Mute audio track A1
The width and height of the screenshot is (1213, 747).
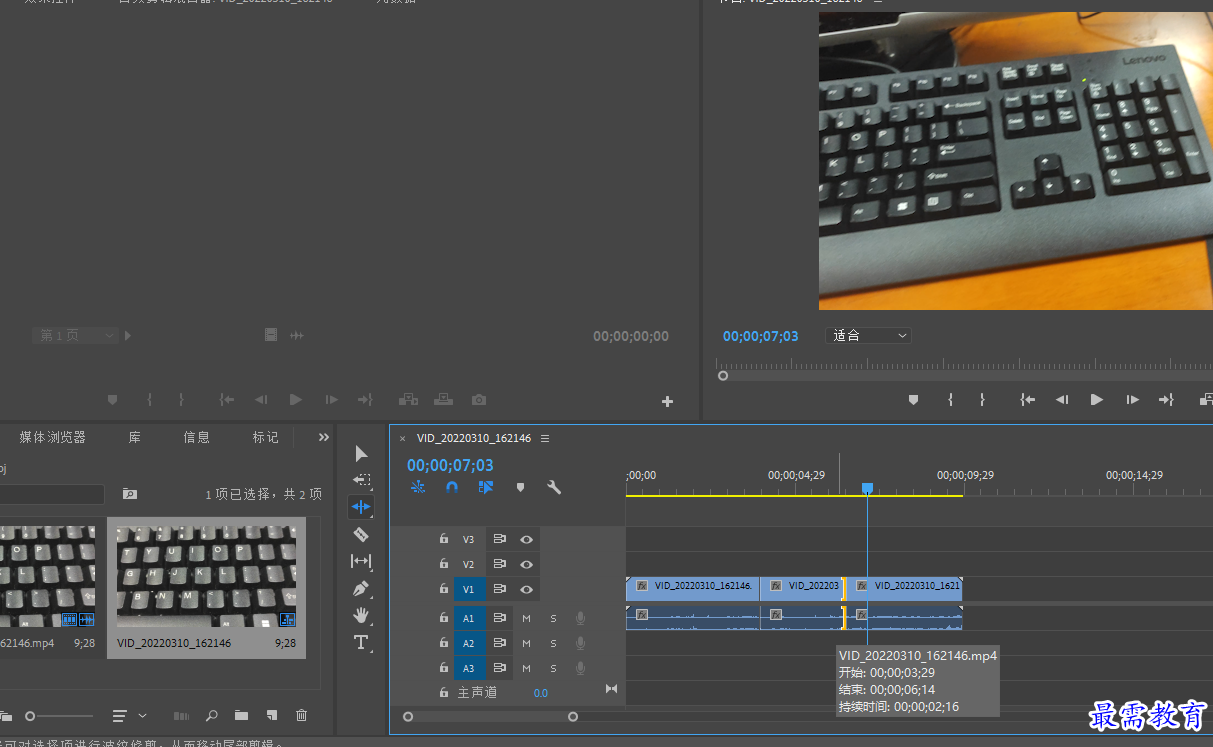point(526,618)
